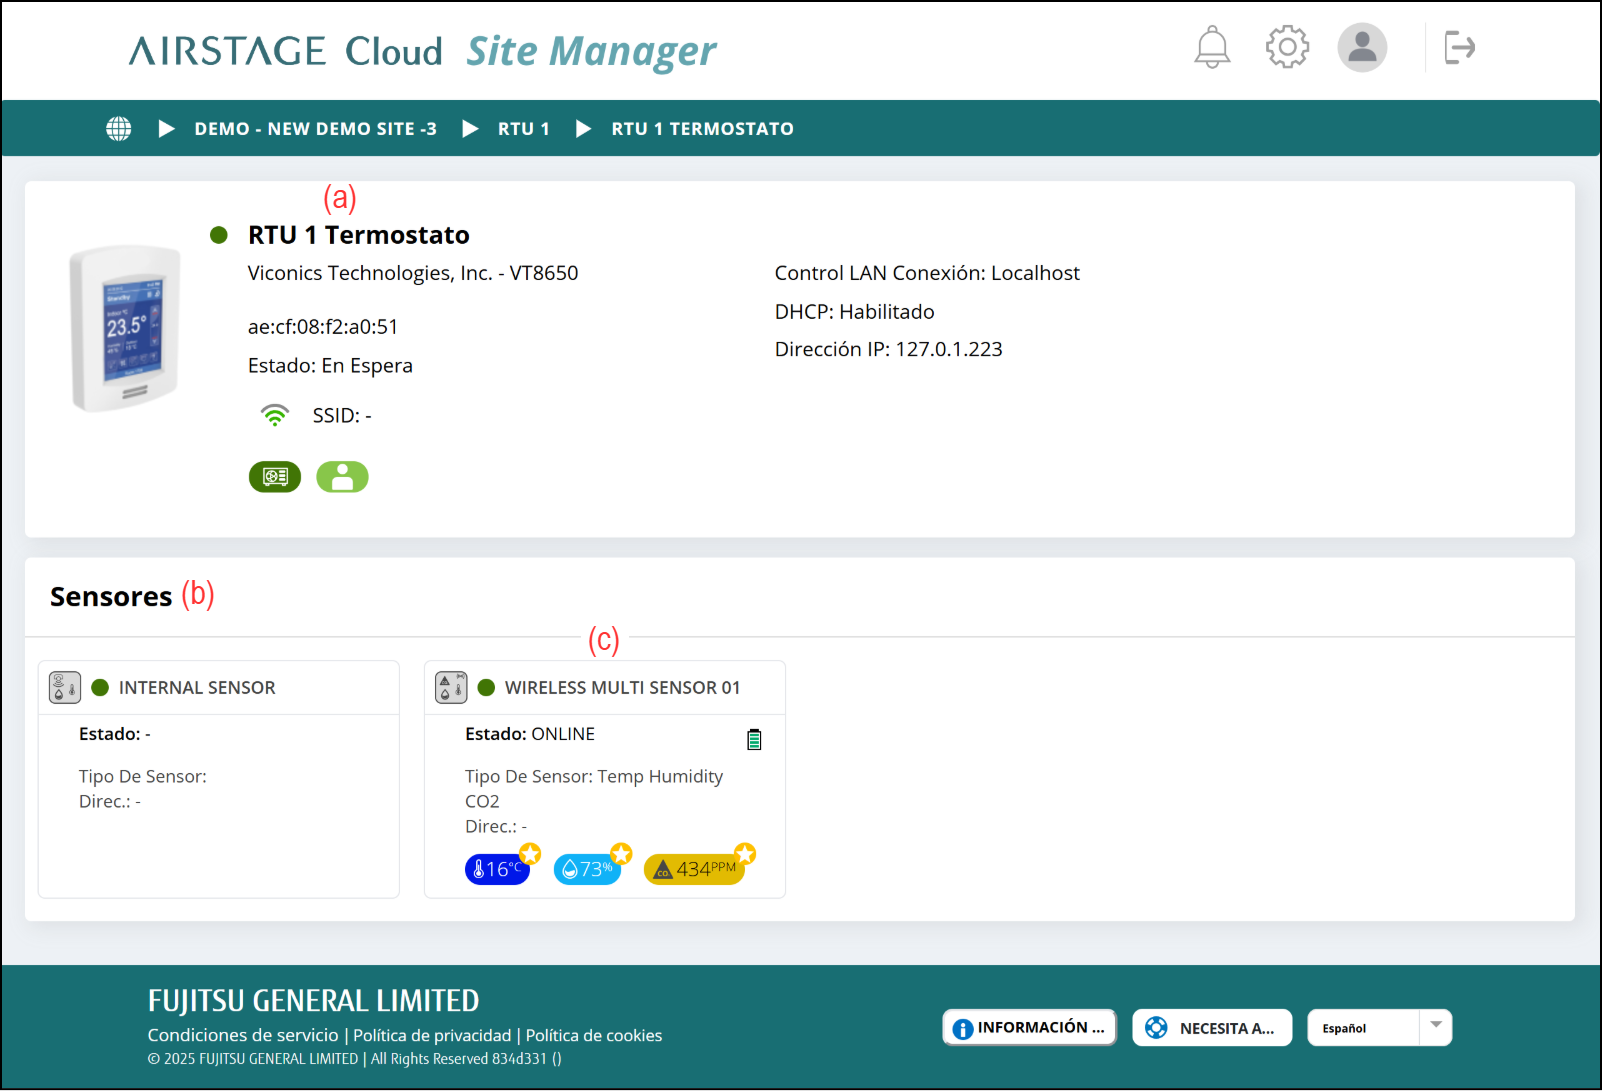This screenshot has height=1092, width=1602.
Task: Open Política de privacidad link
Action: tap(432, 1035)
